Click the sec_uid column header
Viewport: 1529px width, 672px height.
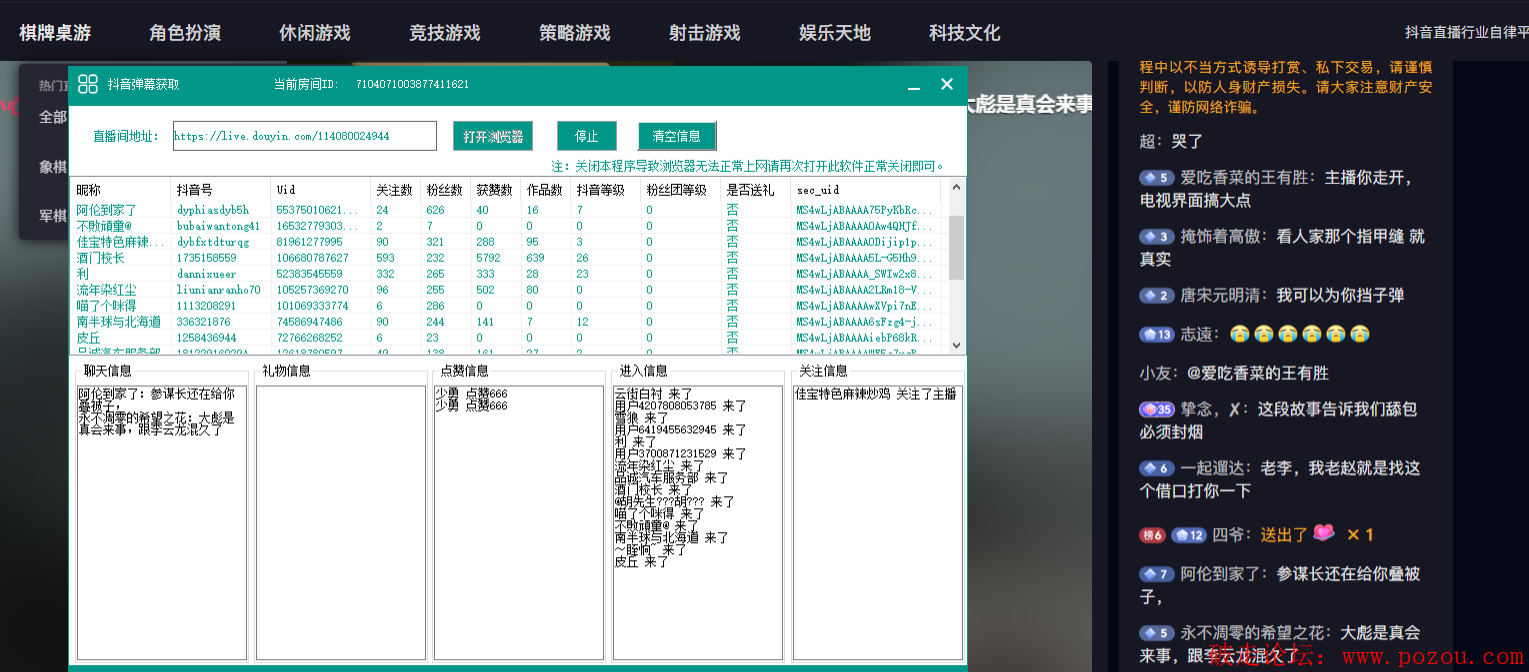(865, 190)
